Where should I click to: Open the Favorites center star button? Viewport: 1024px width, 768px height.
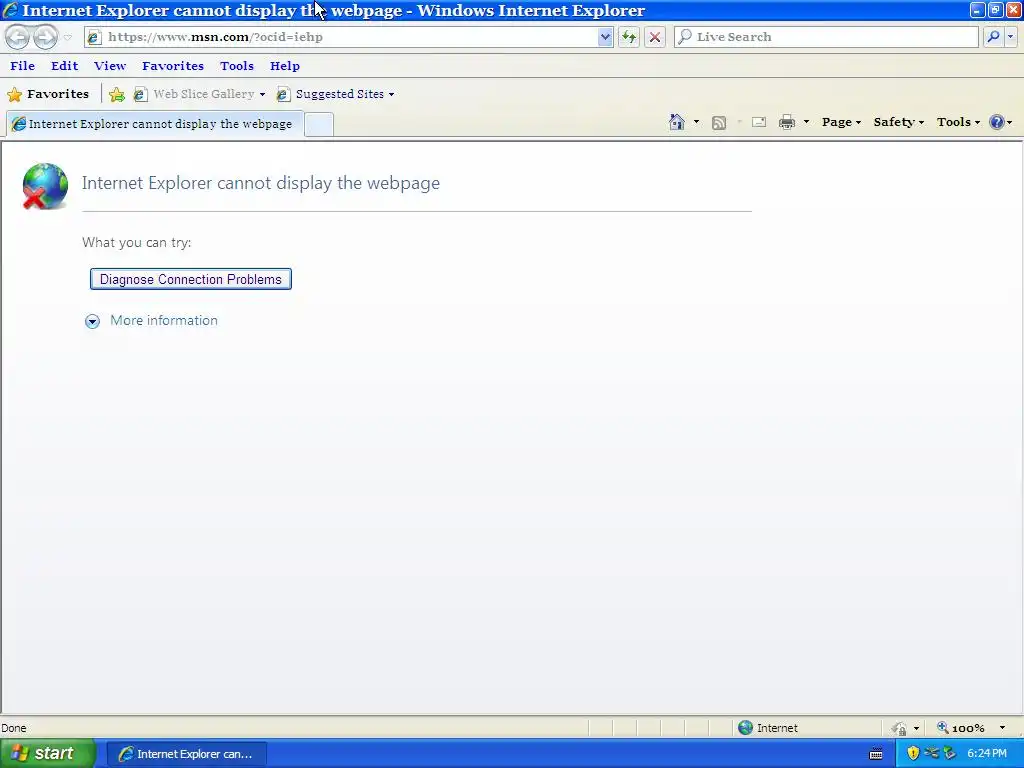(x=48, y=94)
